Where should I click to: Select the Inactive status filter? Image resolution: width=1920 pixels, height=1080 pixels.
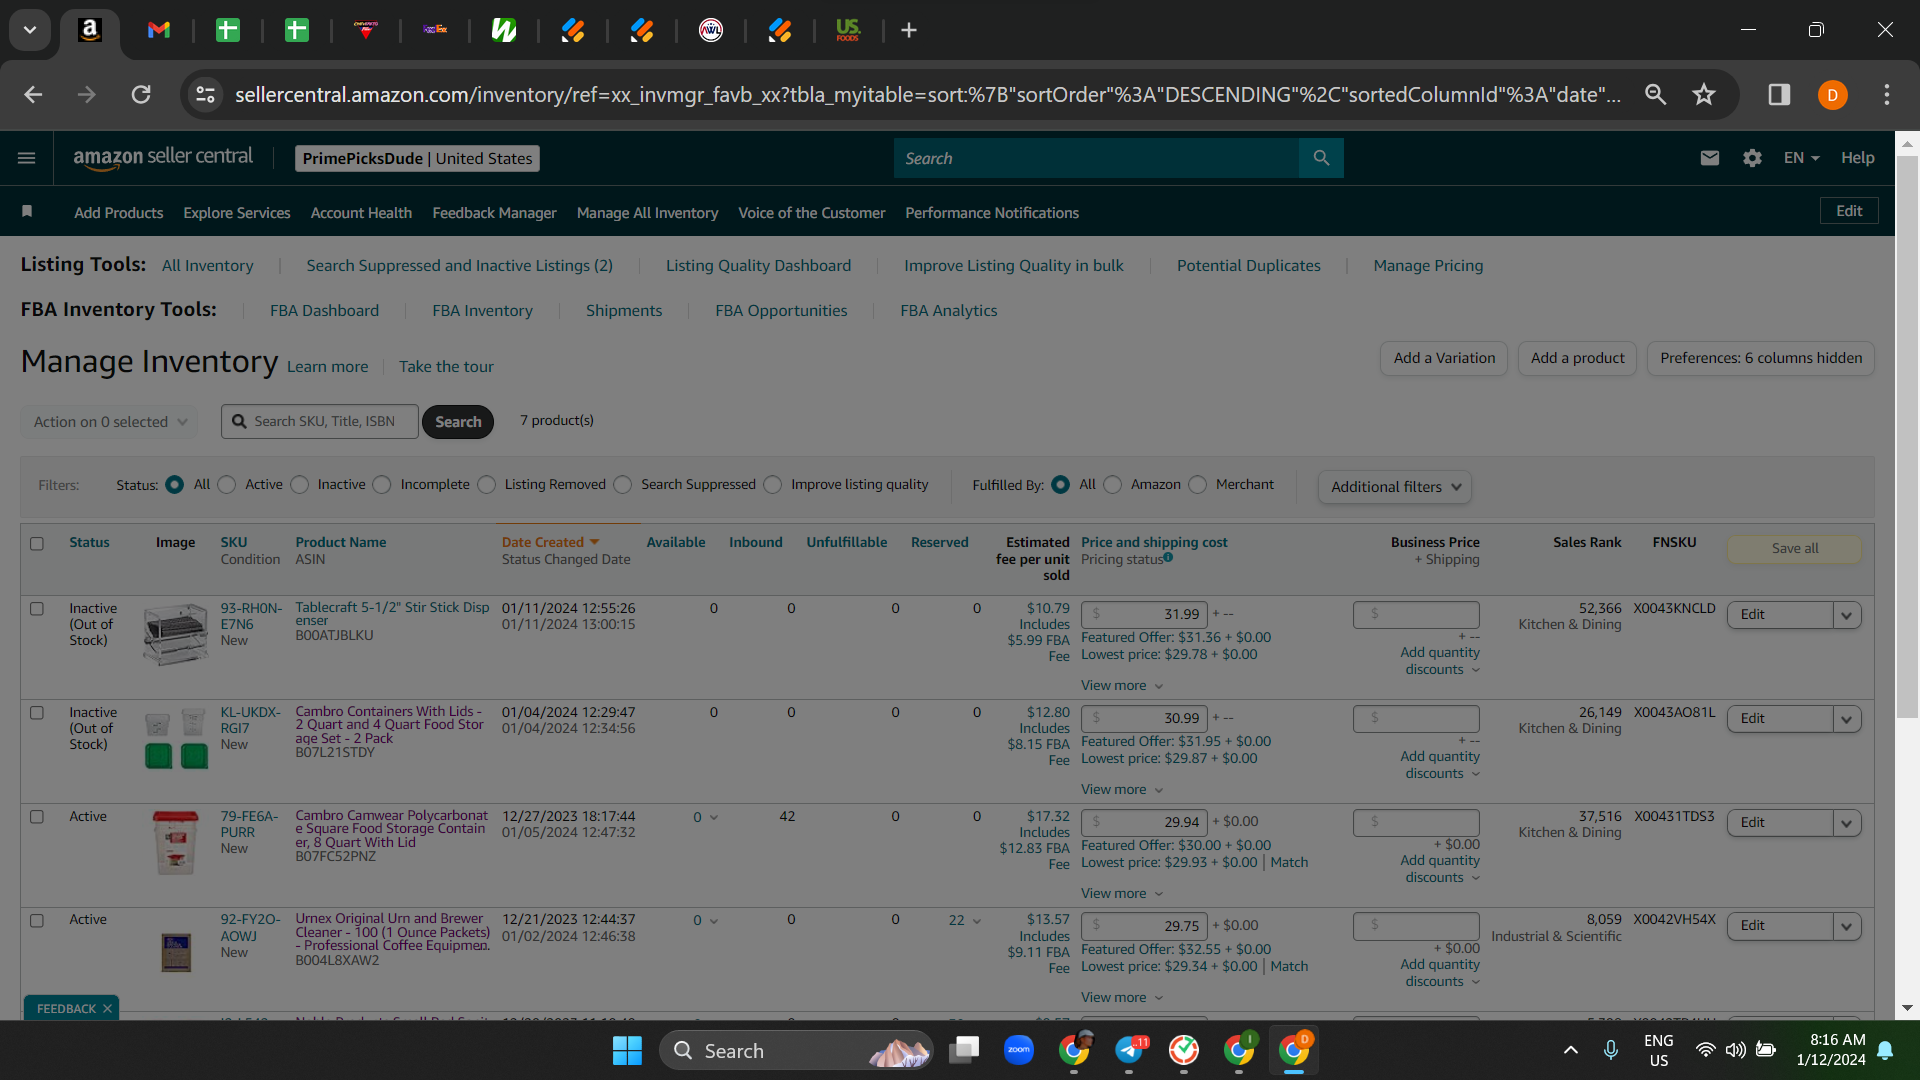[300, 485]
